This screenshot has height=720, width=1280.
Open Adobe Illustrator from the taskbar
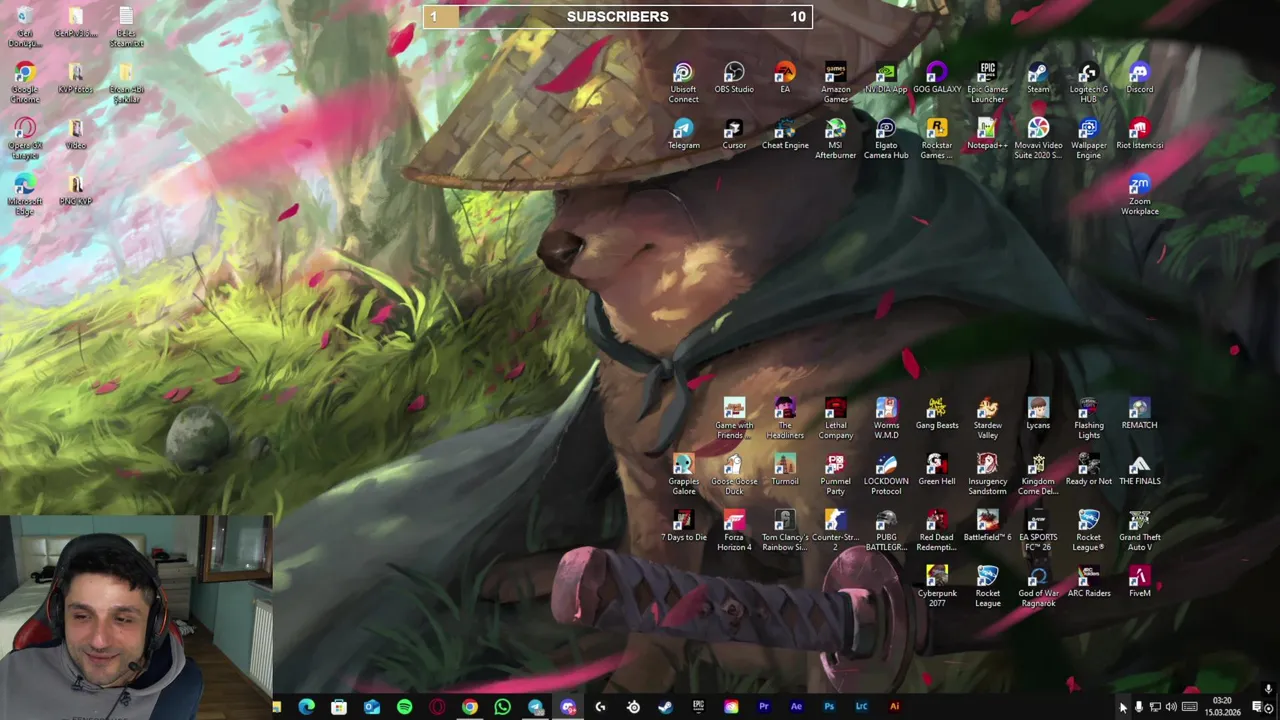[894, 707]
